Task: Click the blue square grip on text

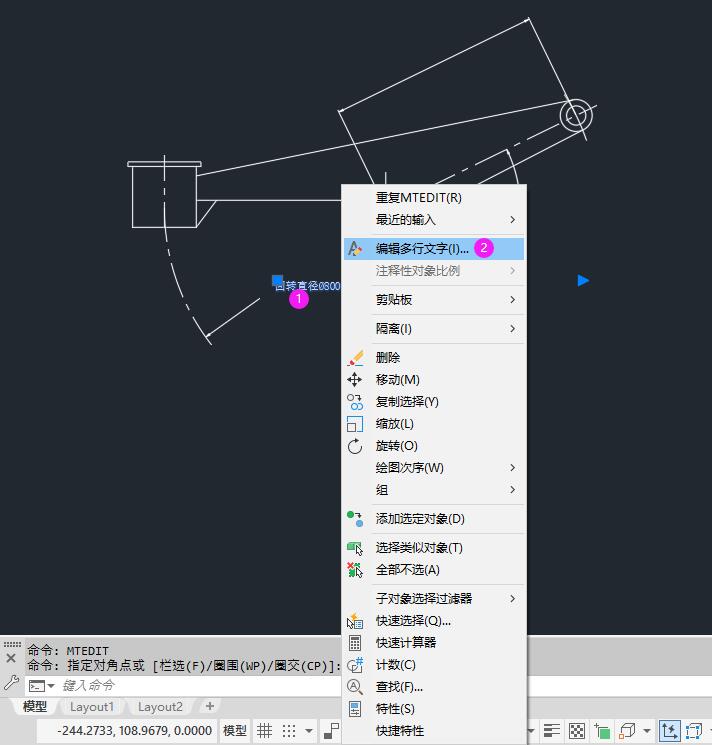Action: pos(277,280)
